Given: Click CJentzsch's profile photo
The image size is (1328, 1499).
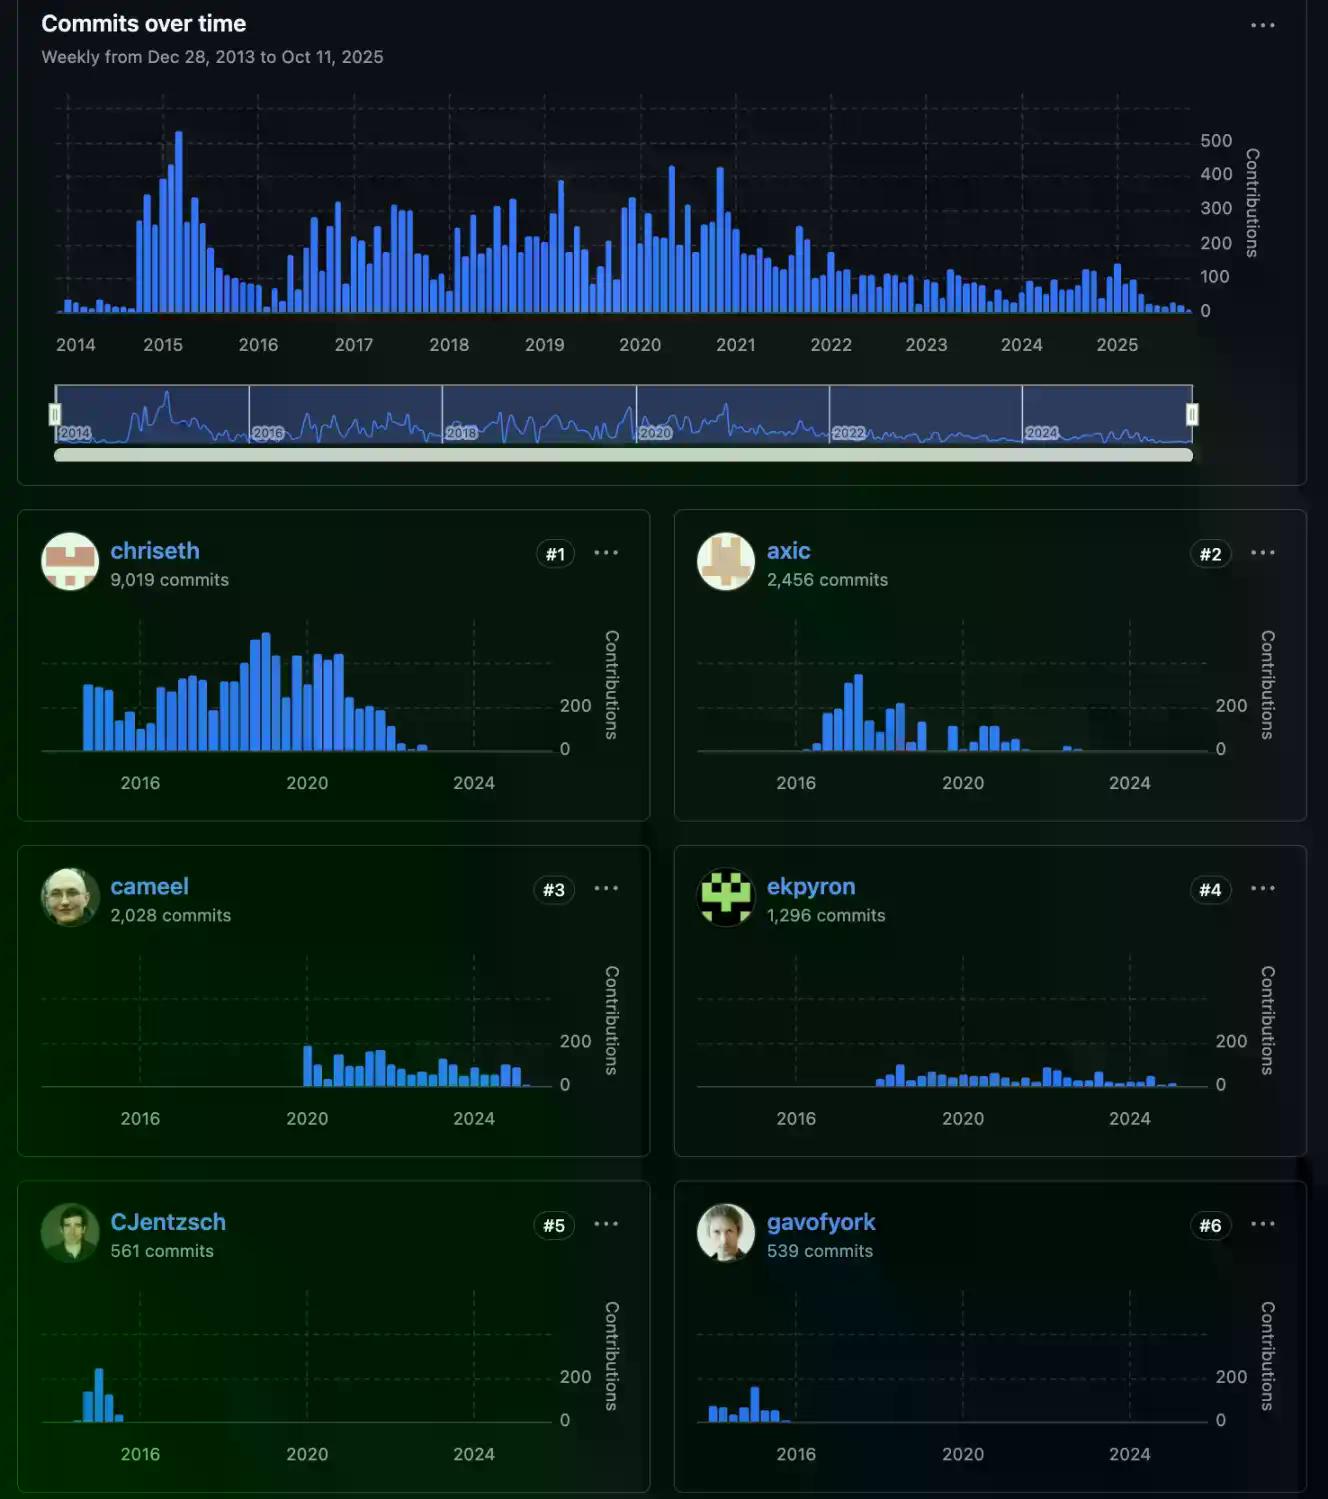Looking at the screenshot, I should [x=70, y=1233].
